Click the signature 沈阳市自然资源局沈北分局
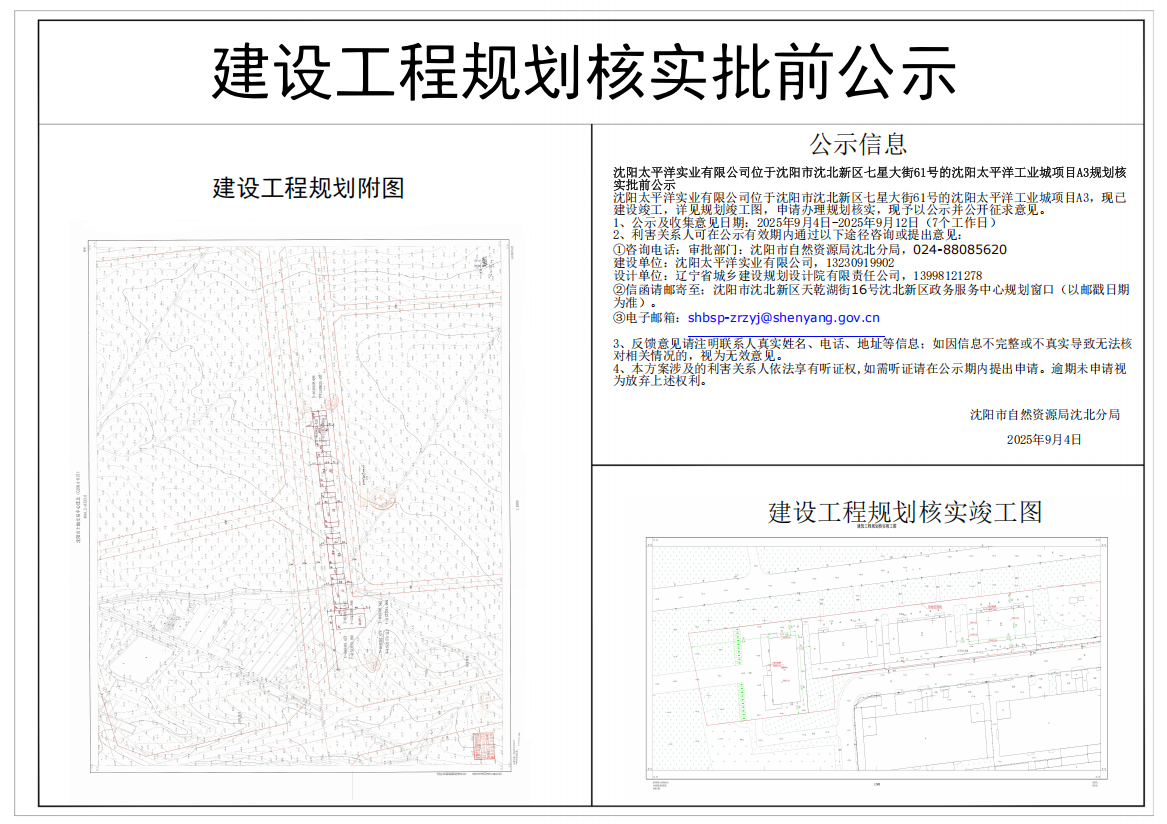1167x824 pixels. tap(1045, 414)
